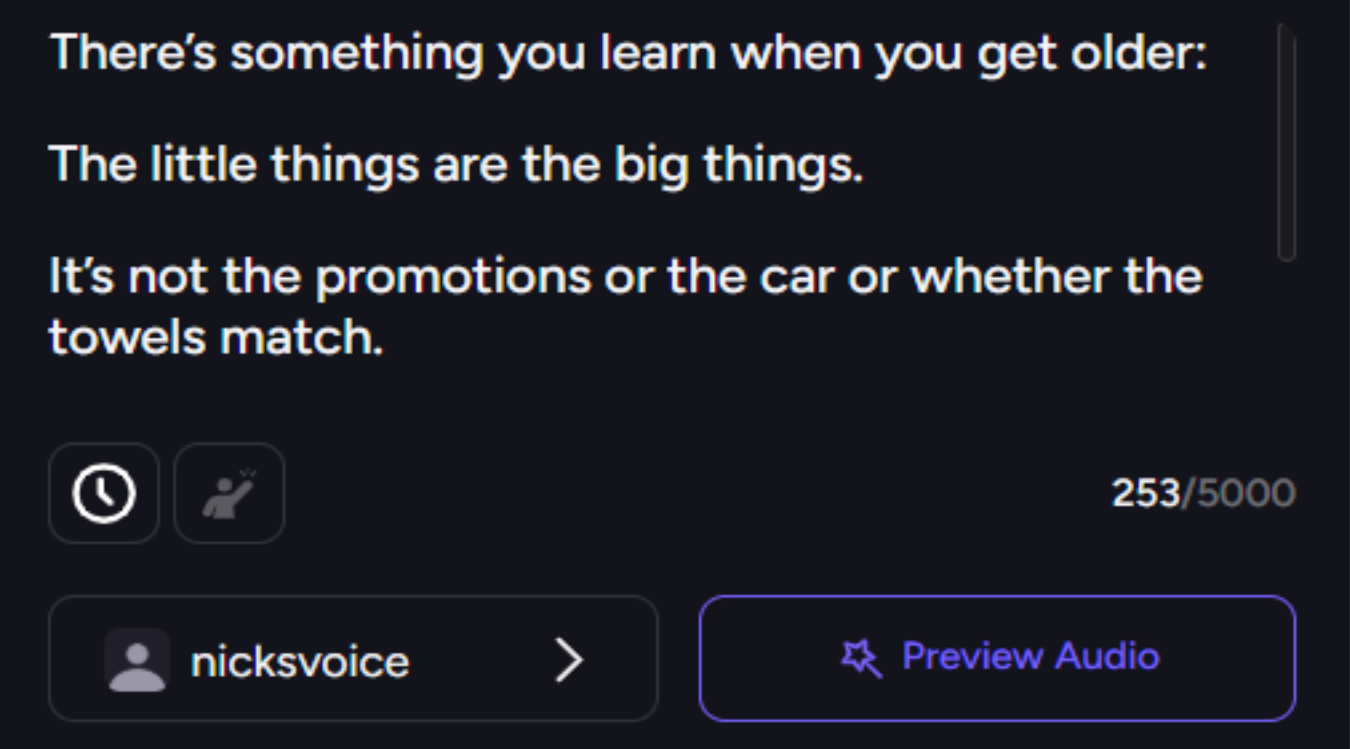Open the nicksvoice voice selector
Viewport: 1350px width, 749px height.
353,659
